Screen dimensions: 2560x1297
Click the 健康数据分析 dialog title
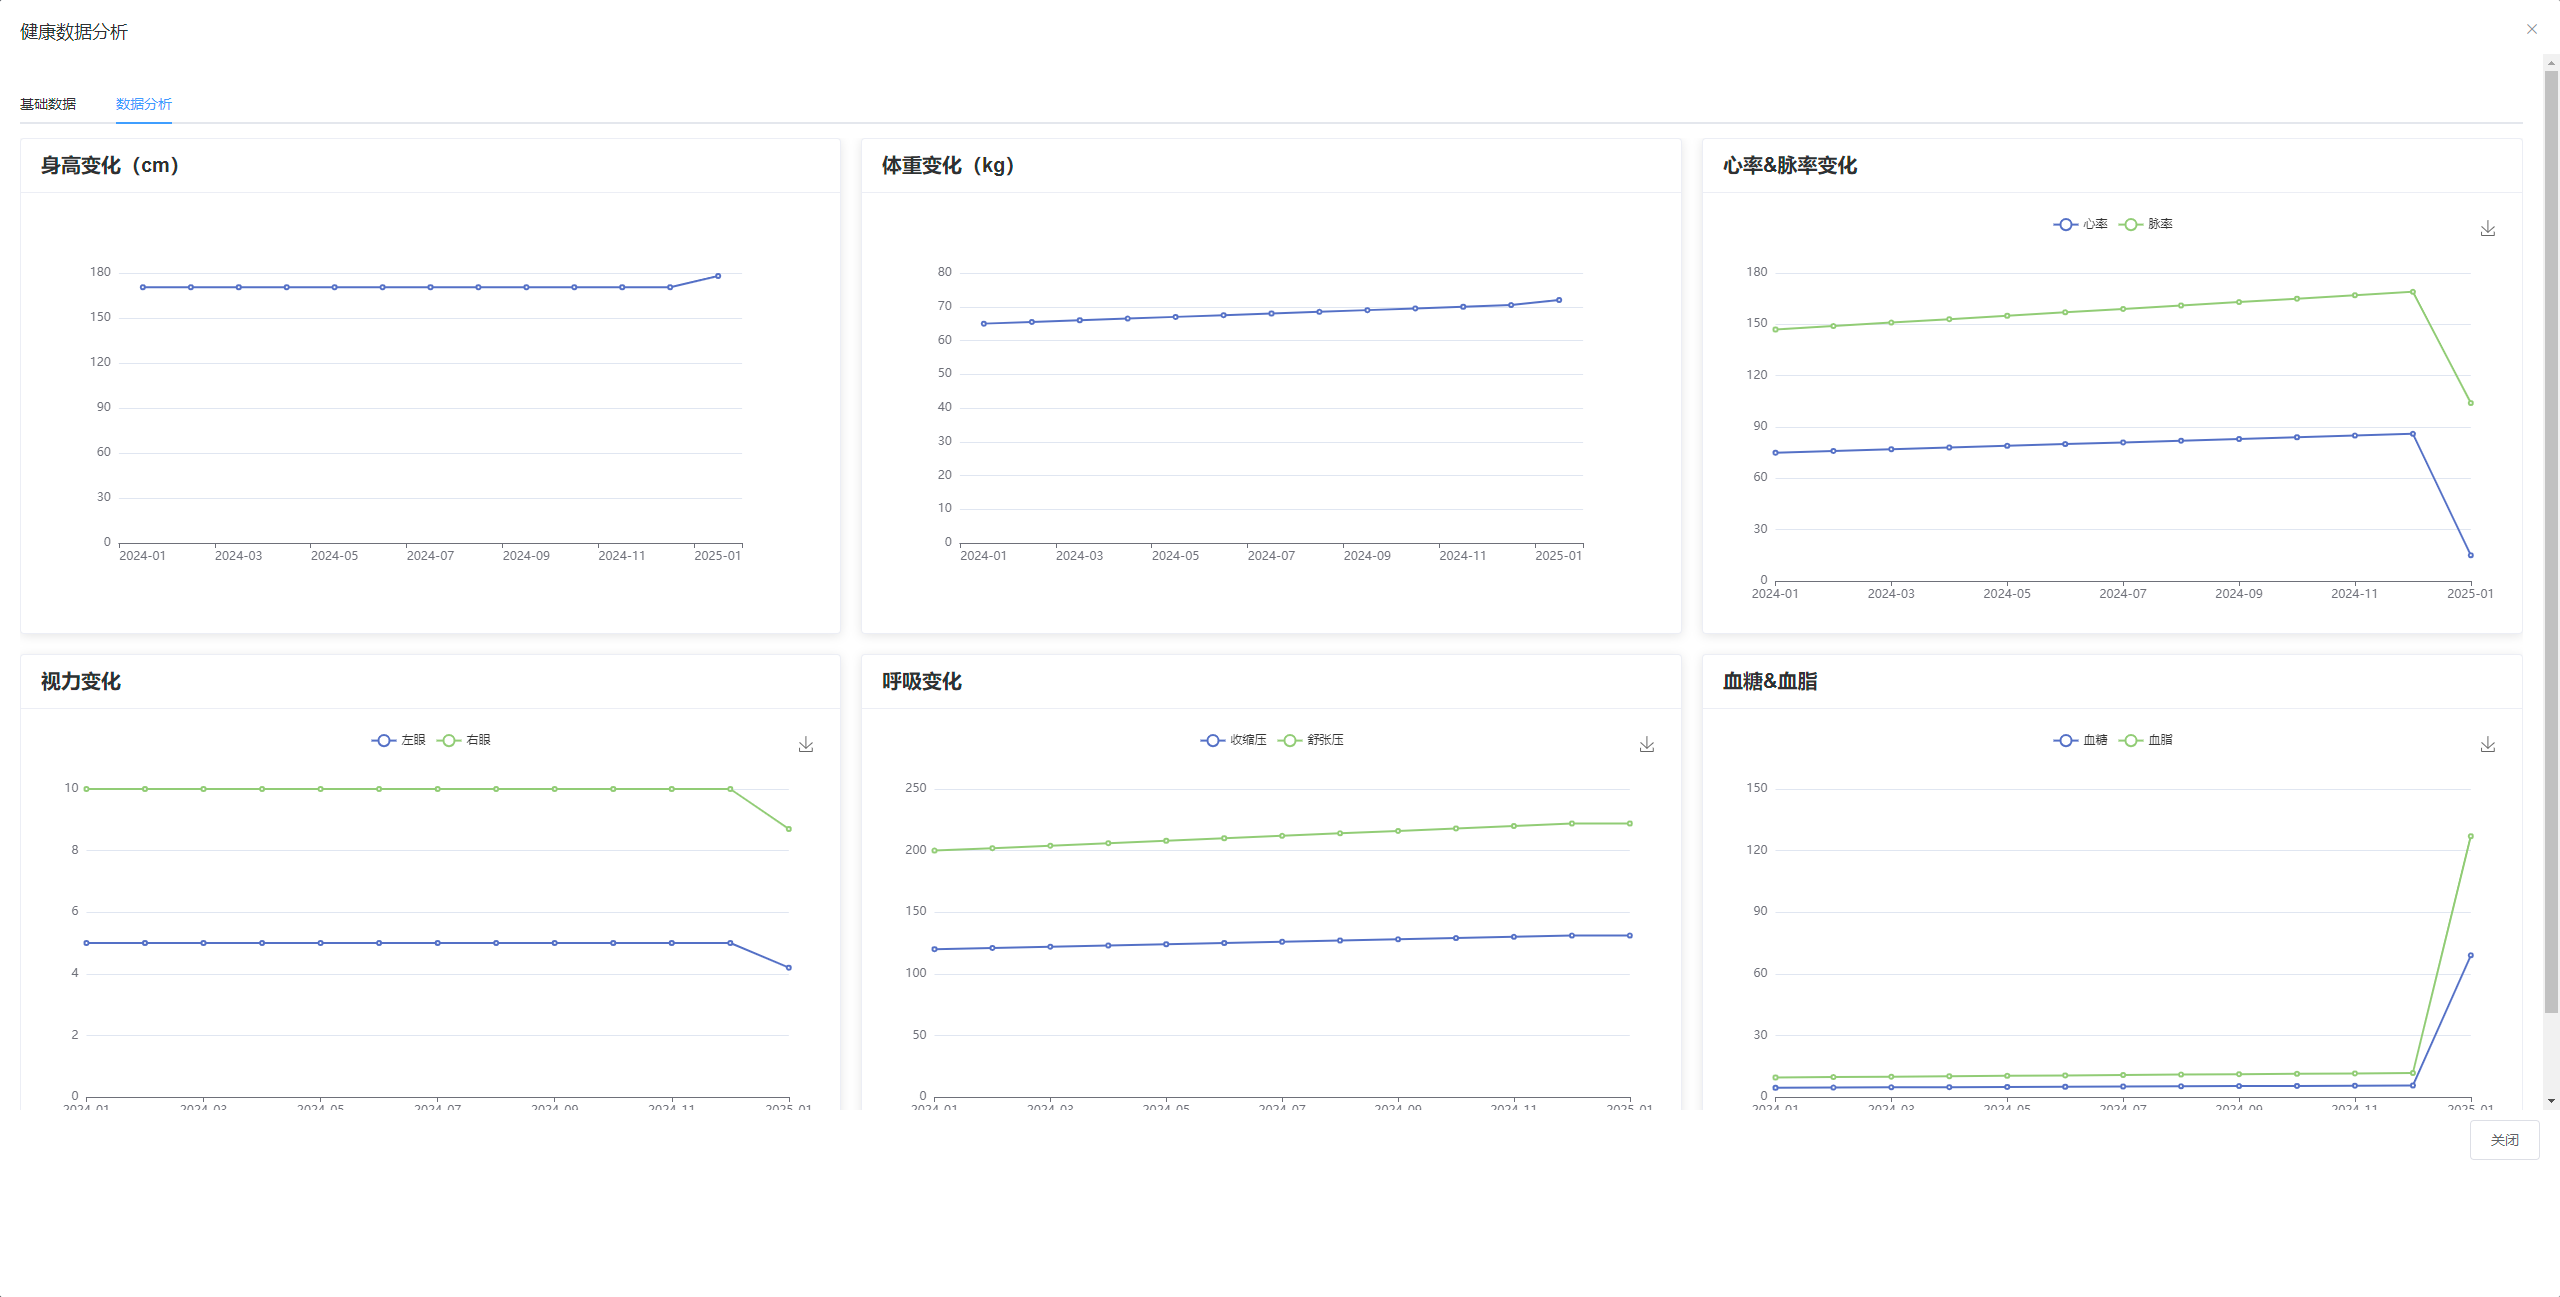[x=74, y=32]
